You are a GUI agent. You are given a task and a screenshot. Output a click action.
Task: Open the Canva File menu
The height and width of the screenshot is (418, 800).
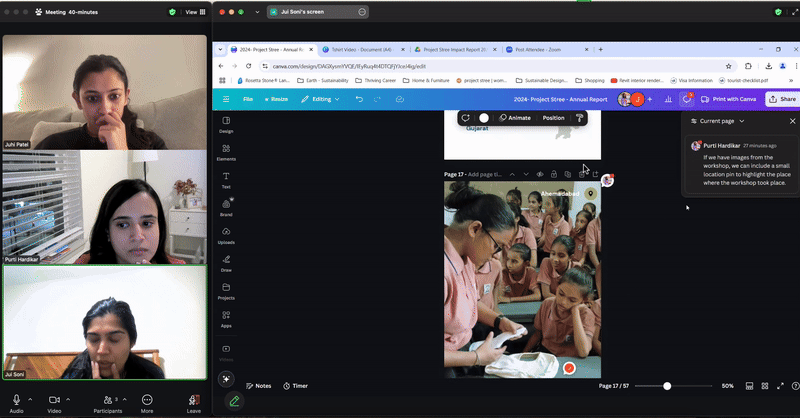pos(248,99)
